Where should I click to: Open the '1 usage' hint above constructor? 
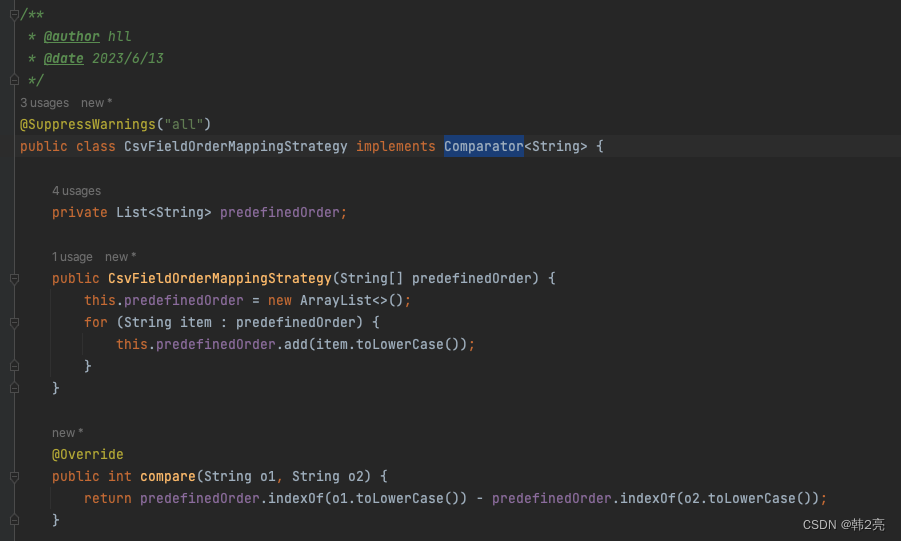(x=72, y=257)
